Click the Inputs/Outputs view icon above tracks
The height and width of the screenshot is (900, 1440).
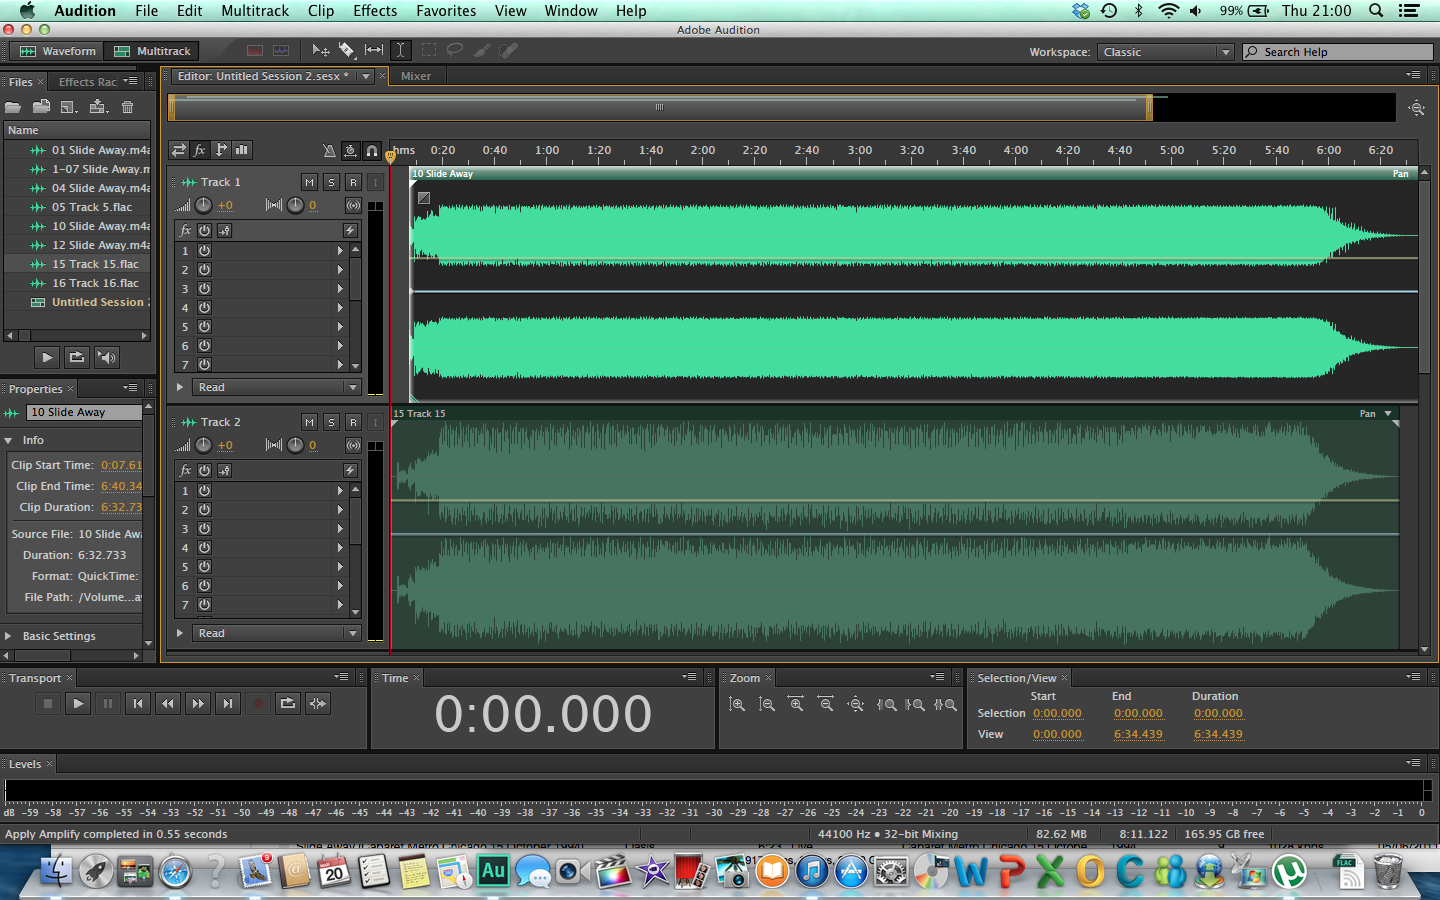(178, 150)
